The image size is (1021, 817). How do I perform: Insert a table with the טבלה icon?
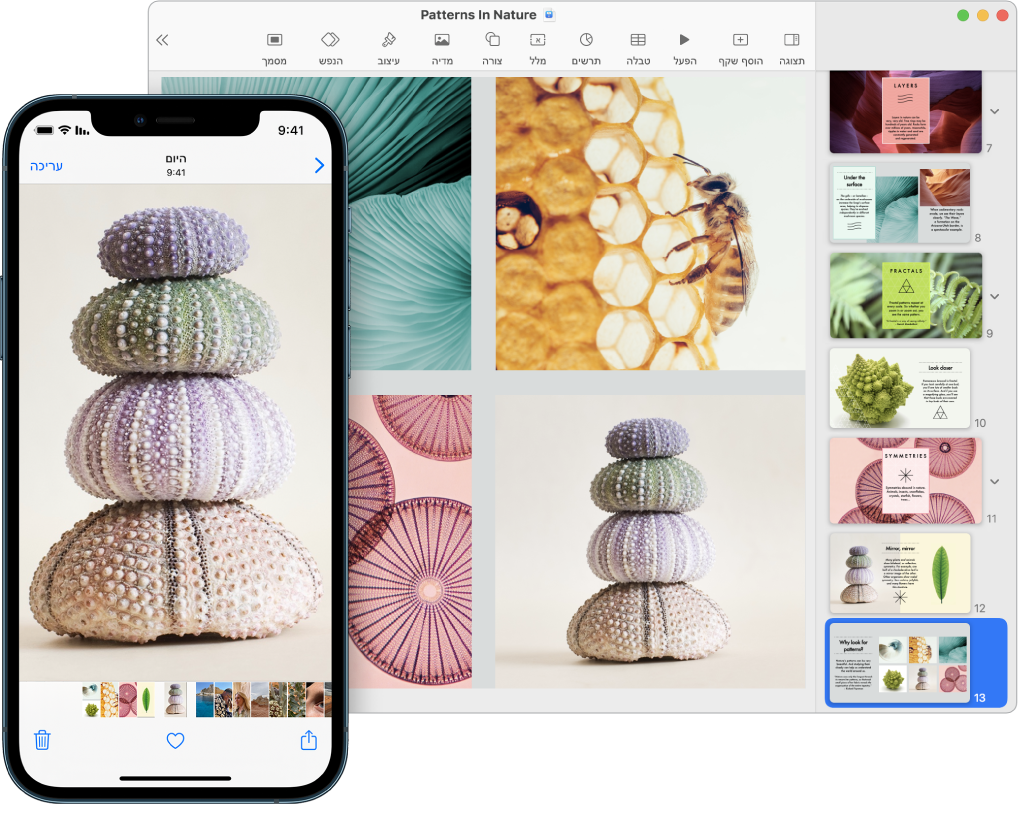coord(637,41)
